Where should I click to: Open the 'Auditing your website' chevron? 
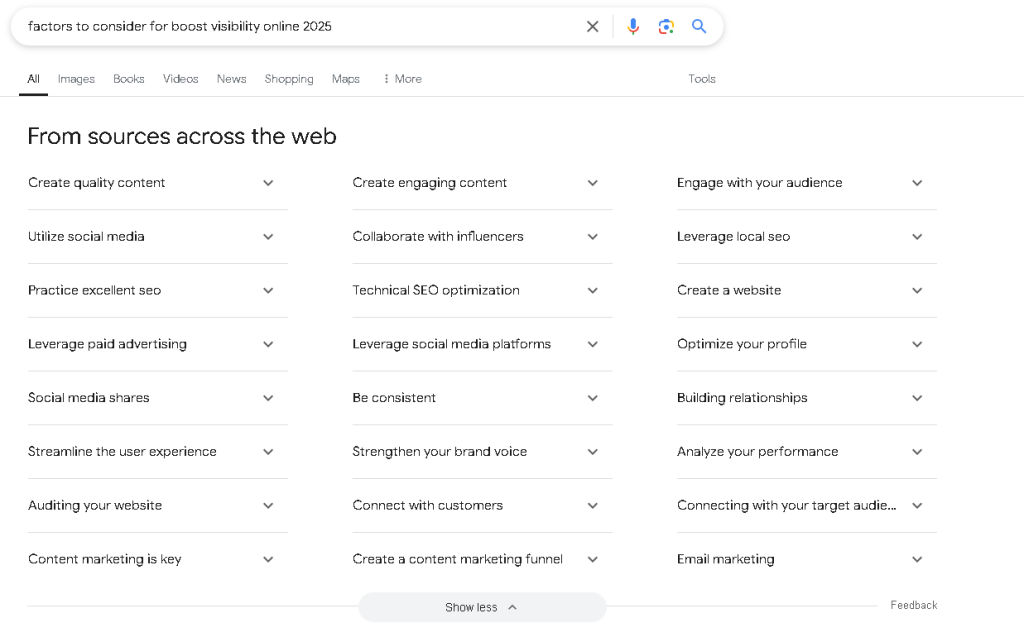click(x=268, y=505)
